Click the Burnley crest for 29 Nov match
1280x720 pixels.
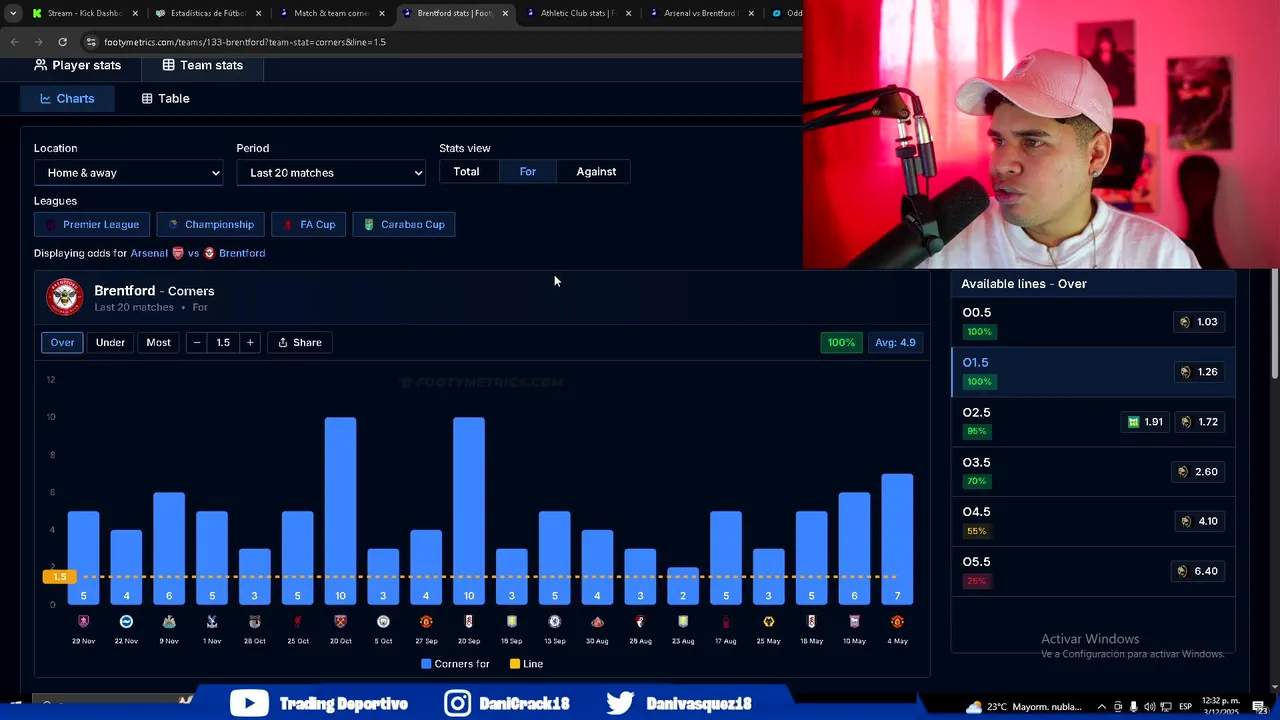[83, 621]
